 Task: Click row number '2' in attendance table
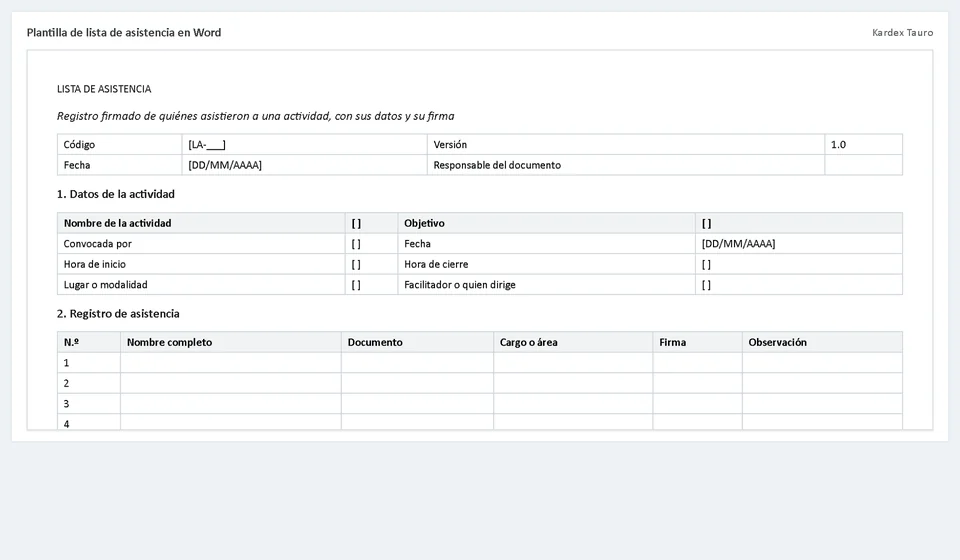(66, 383)
